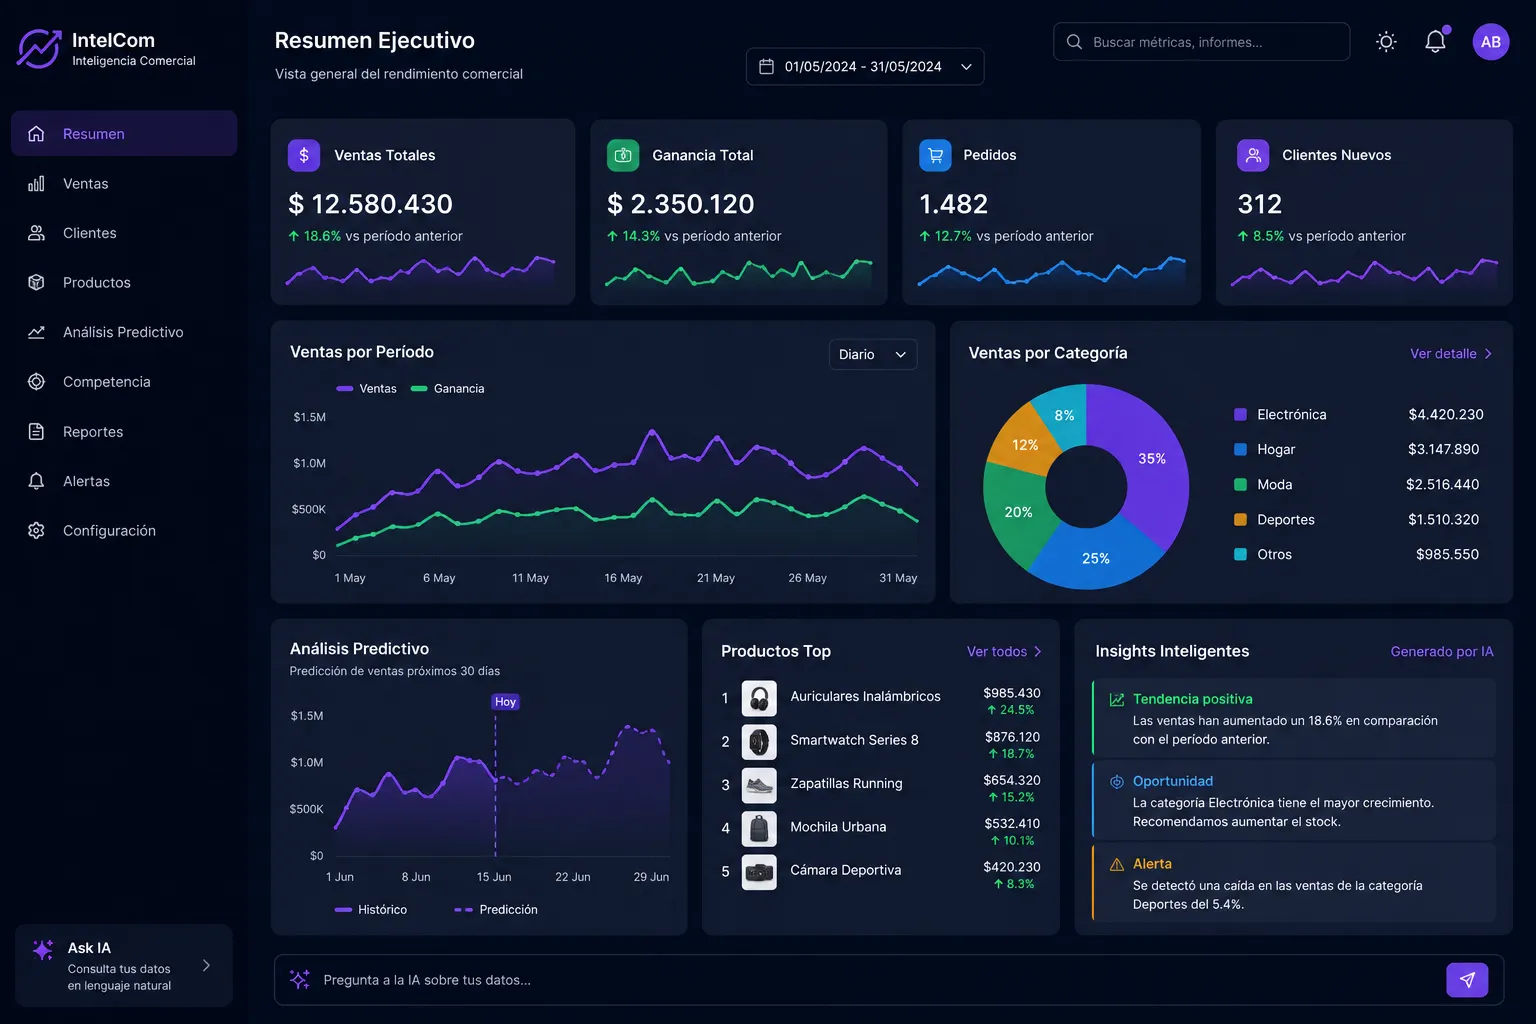Click the target icon beside Competencia
The image size is (1536, 1024).
[36, 382]
